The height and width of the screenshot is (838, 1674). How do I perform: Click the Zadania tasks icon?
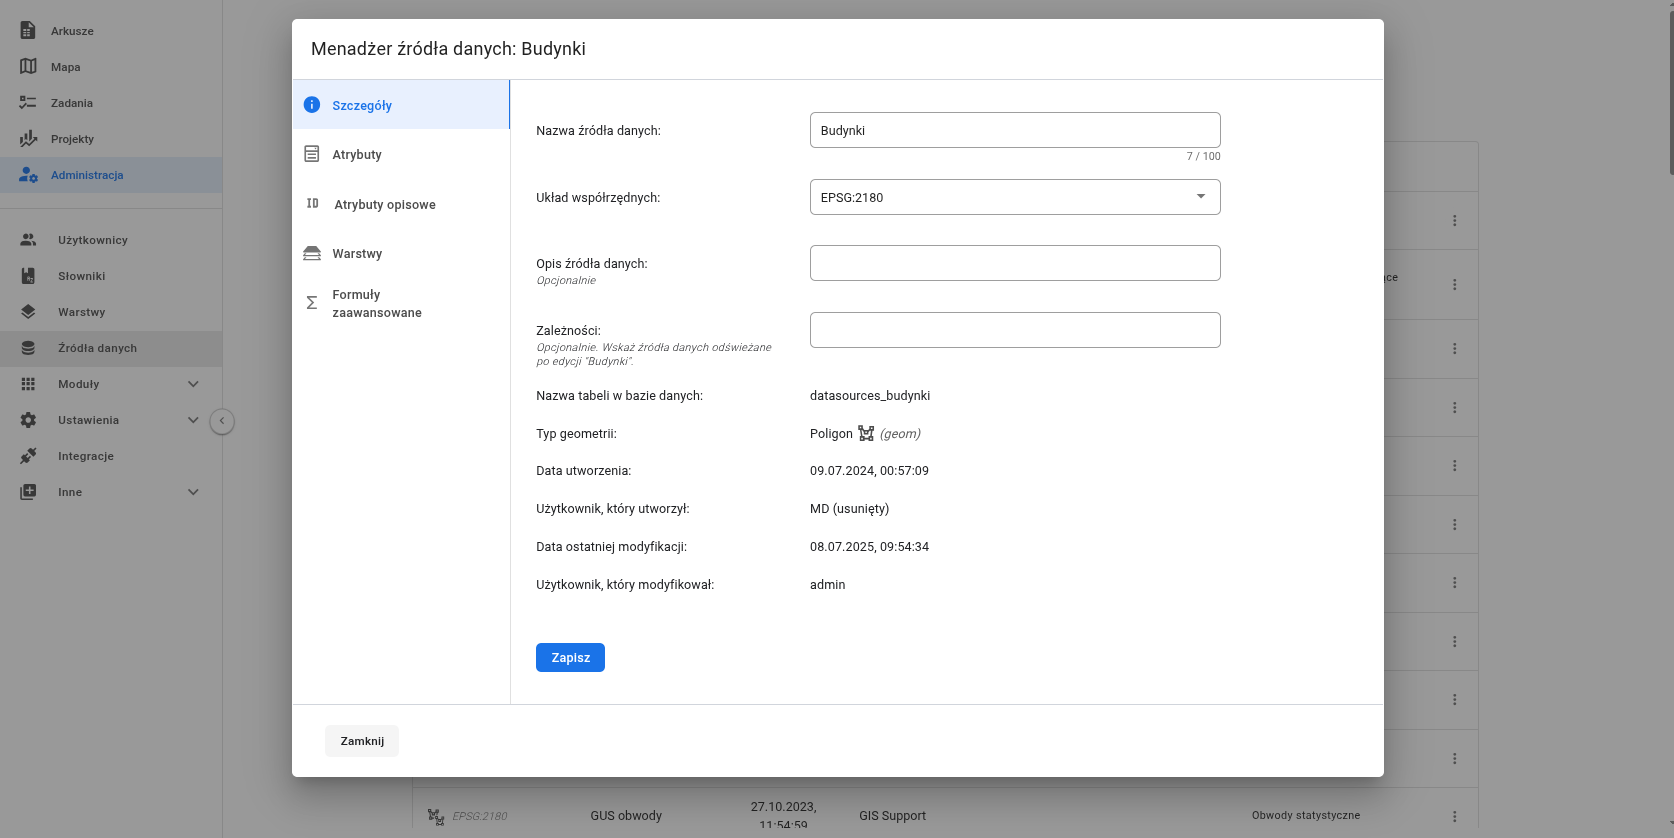(x=28, y=103)
